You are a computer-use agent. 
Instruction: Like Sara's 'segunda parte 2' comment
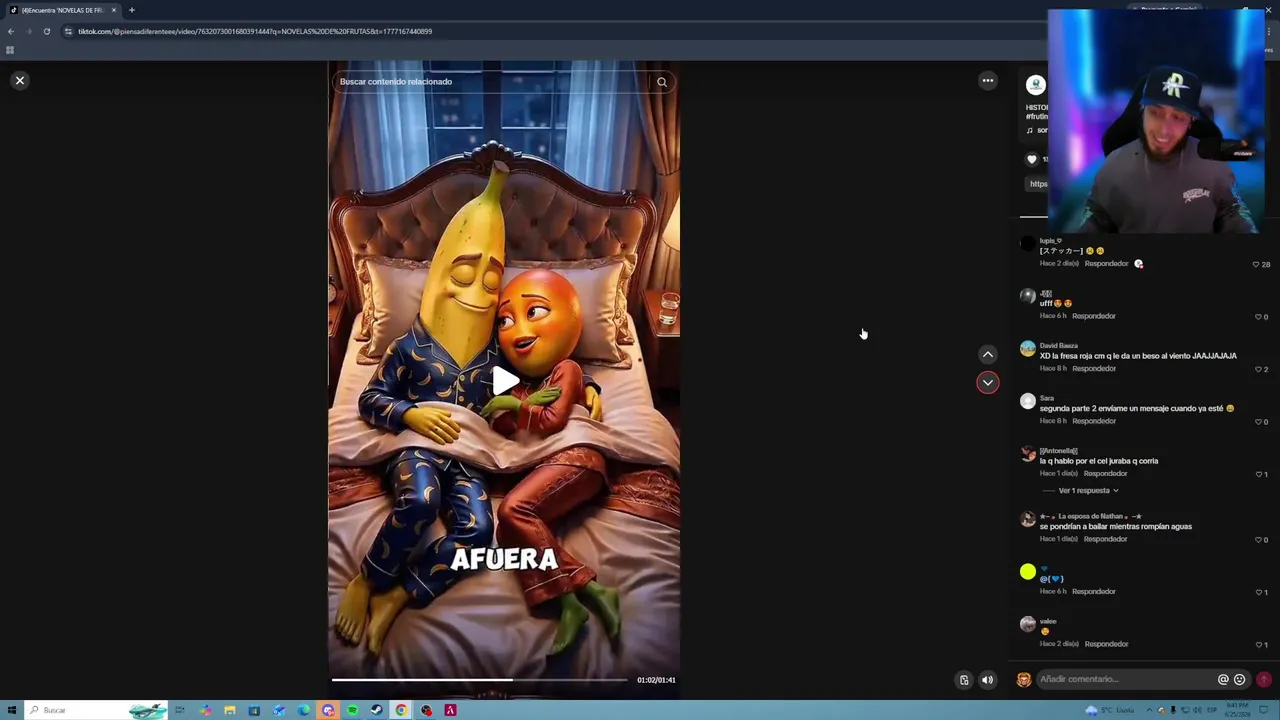pyautogui.click(x=1259, y=422)
